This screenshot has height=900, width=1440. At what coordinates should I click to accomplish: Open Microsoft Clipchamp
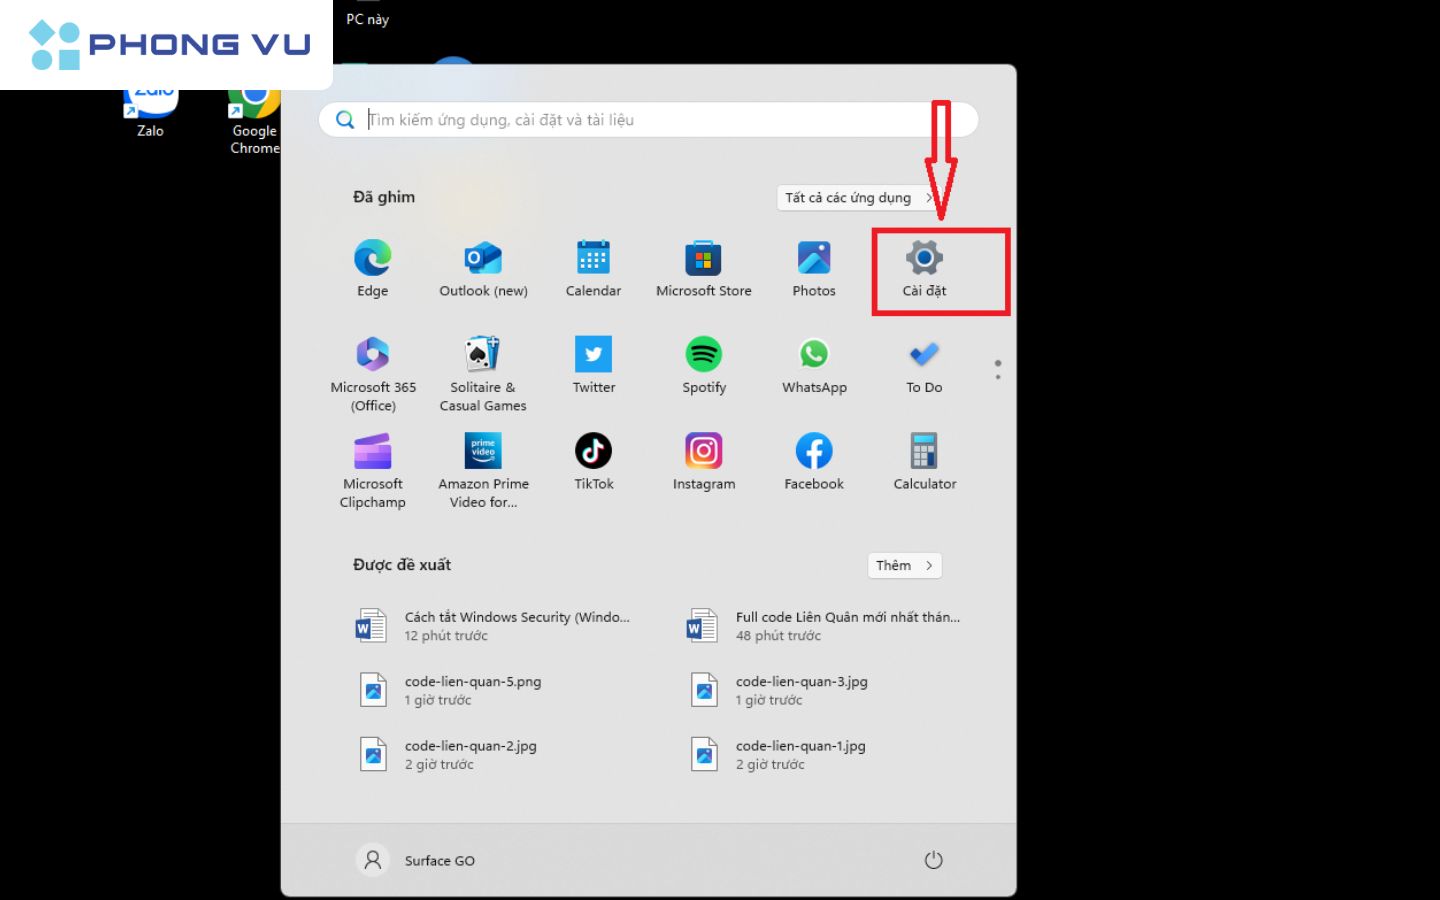click(x=373, y=470)
